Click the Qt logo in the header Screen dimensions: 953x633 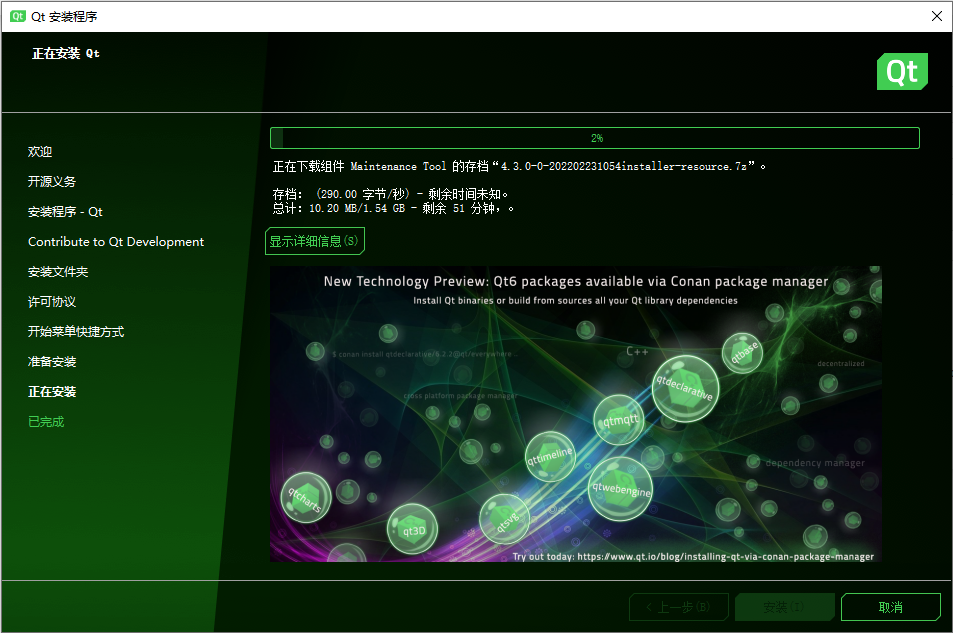click(902, 72)
